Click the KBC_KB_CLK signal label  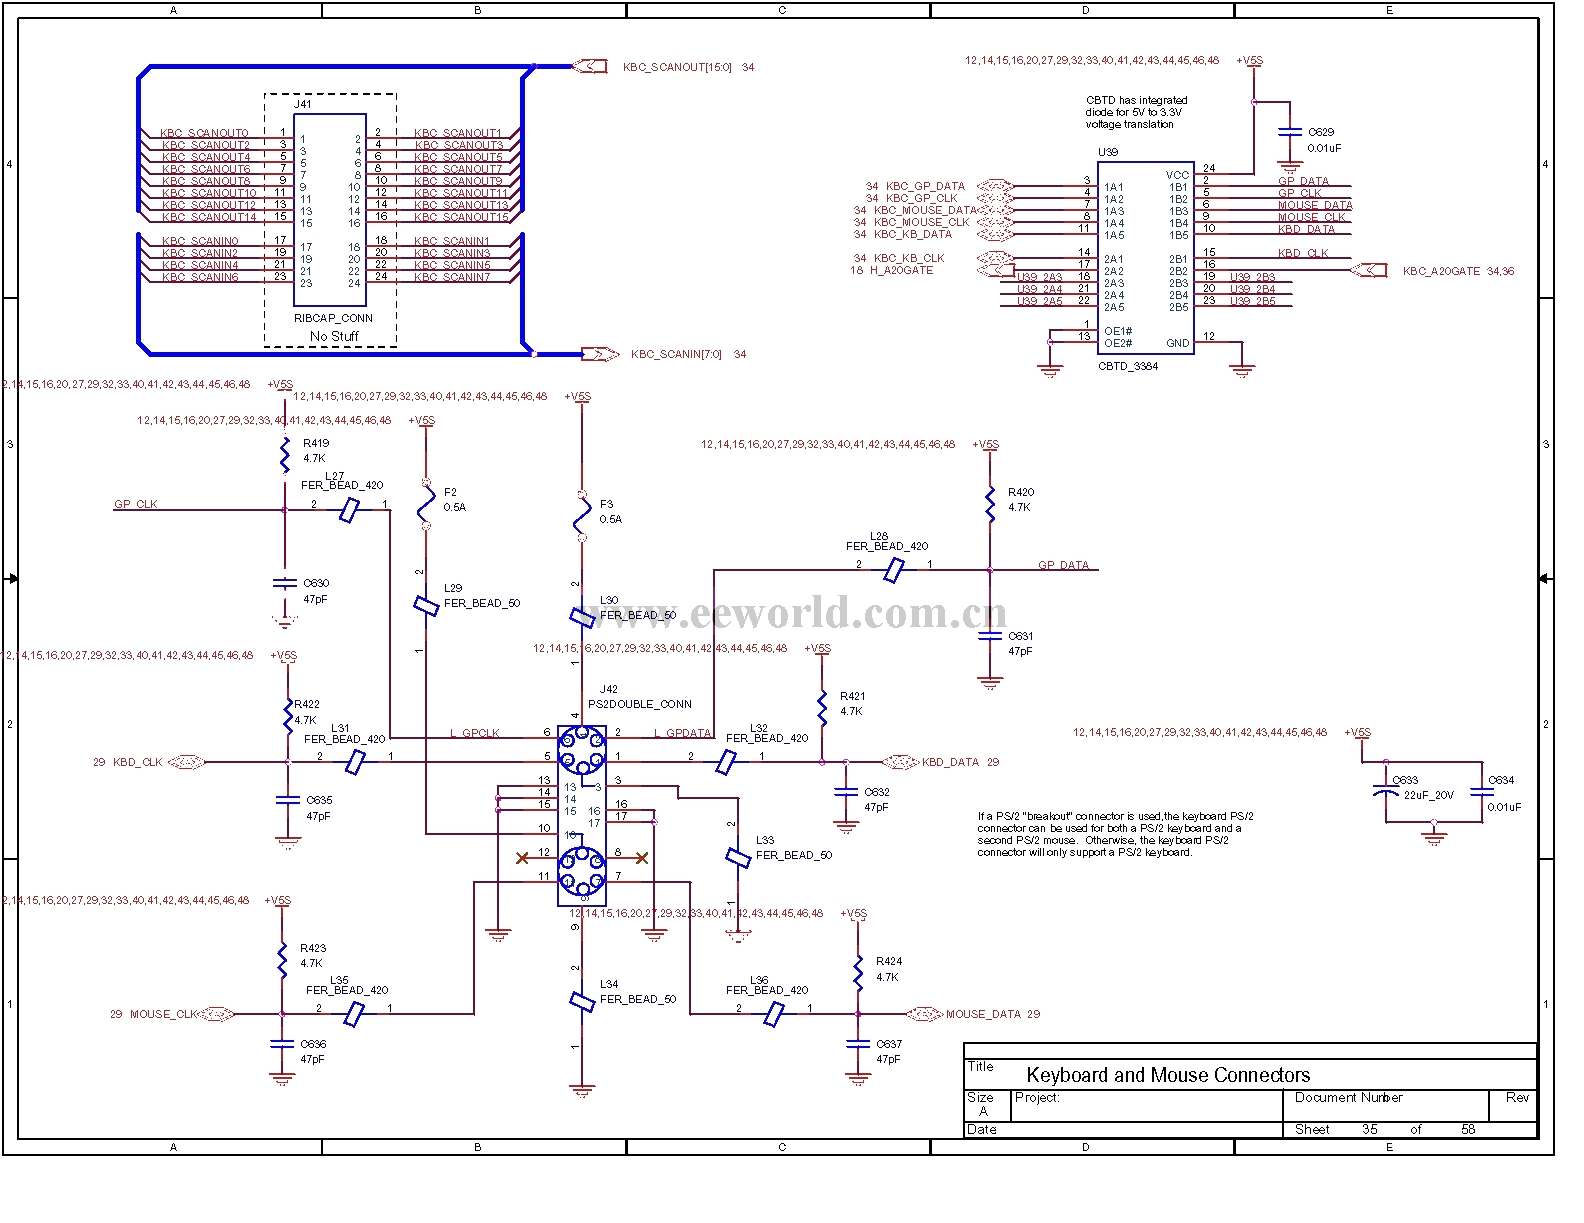909,258
